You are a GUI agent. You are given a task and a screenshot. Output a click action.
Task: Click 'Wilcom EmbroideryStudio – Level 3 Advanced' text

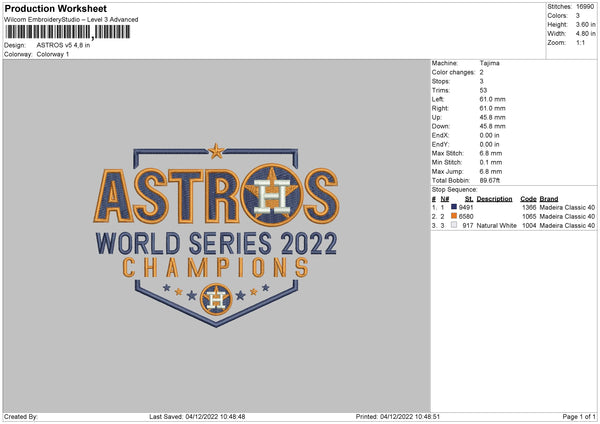coord(71,20)
